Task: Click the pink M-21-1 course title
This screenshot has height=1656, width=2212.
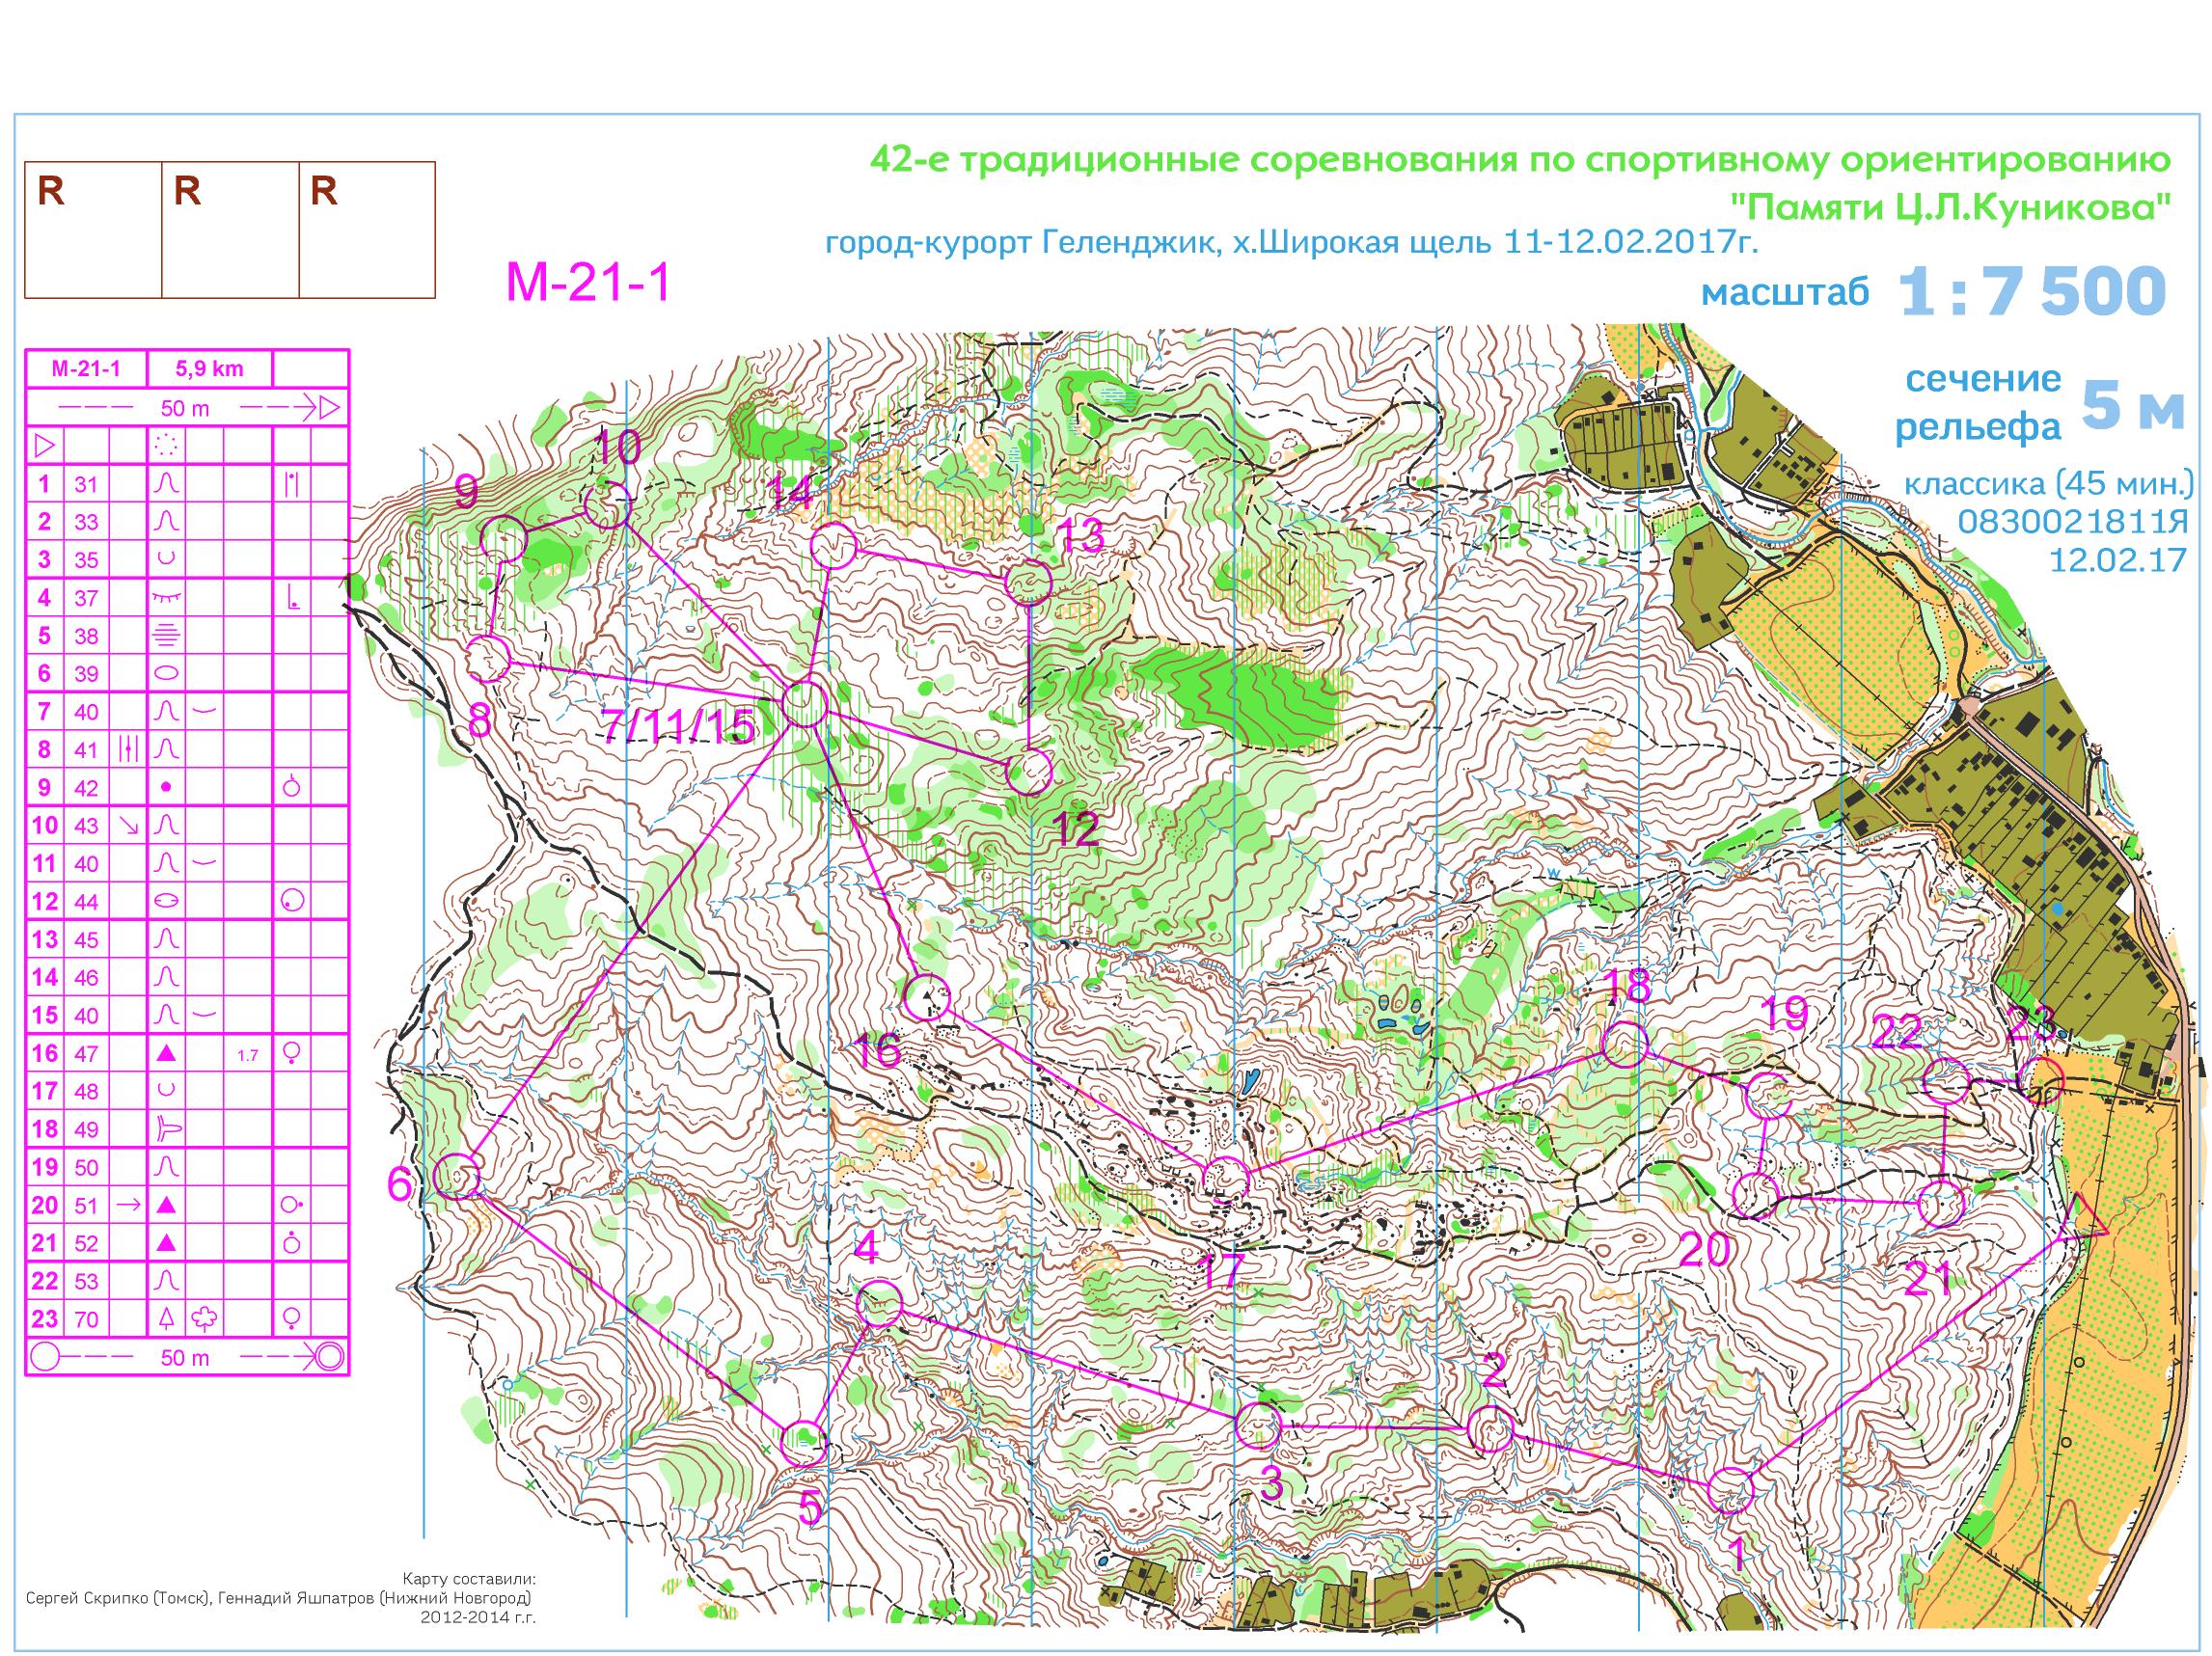Action: tap(588, 283)
